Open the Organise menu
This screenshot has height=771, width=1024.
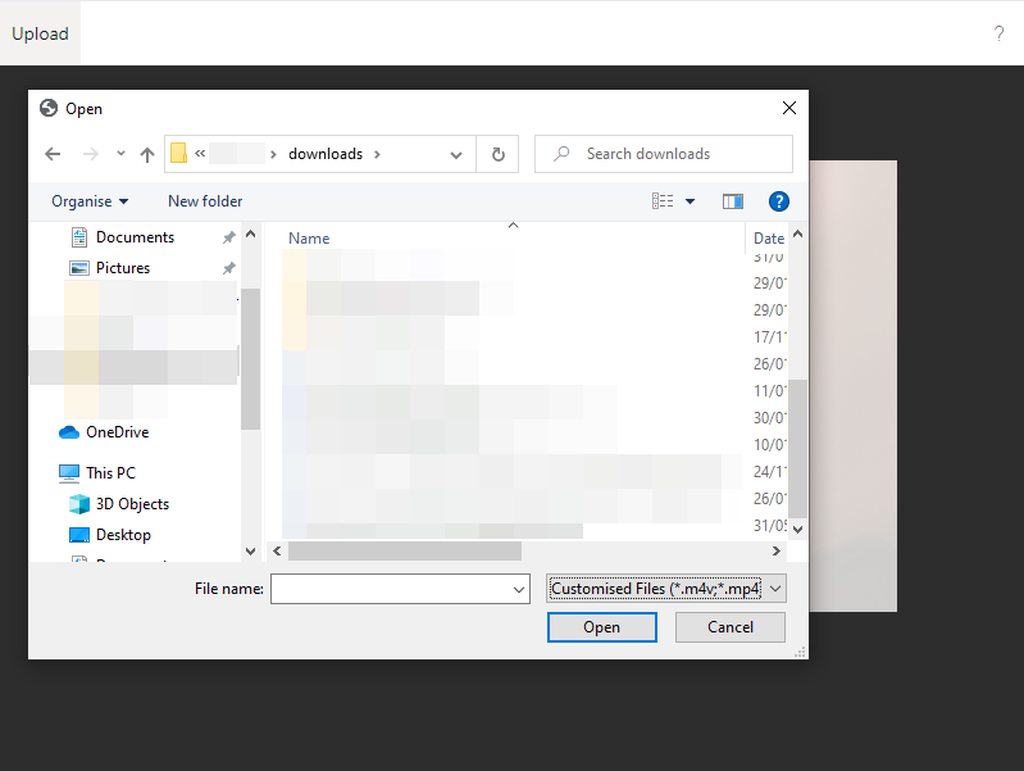pyautogui.click(x=89, y=201)
